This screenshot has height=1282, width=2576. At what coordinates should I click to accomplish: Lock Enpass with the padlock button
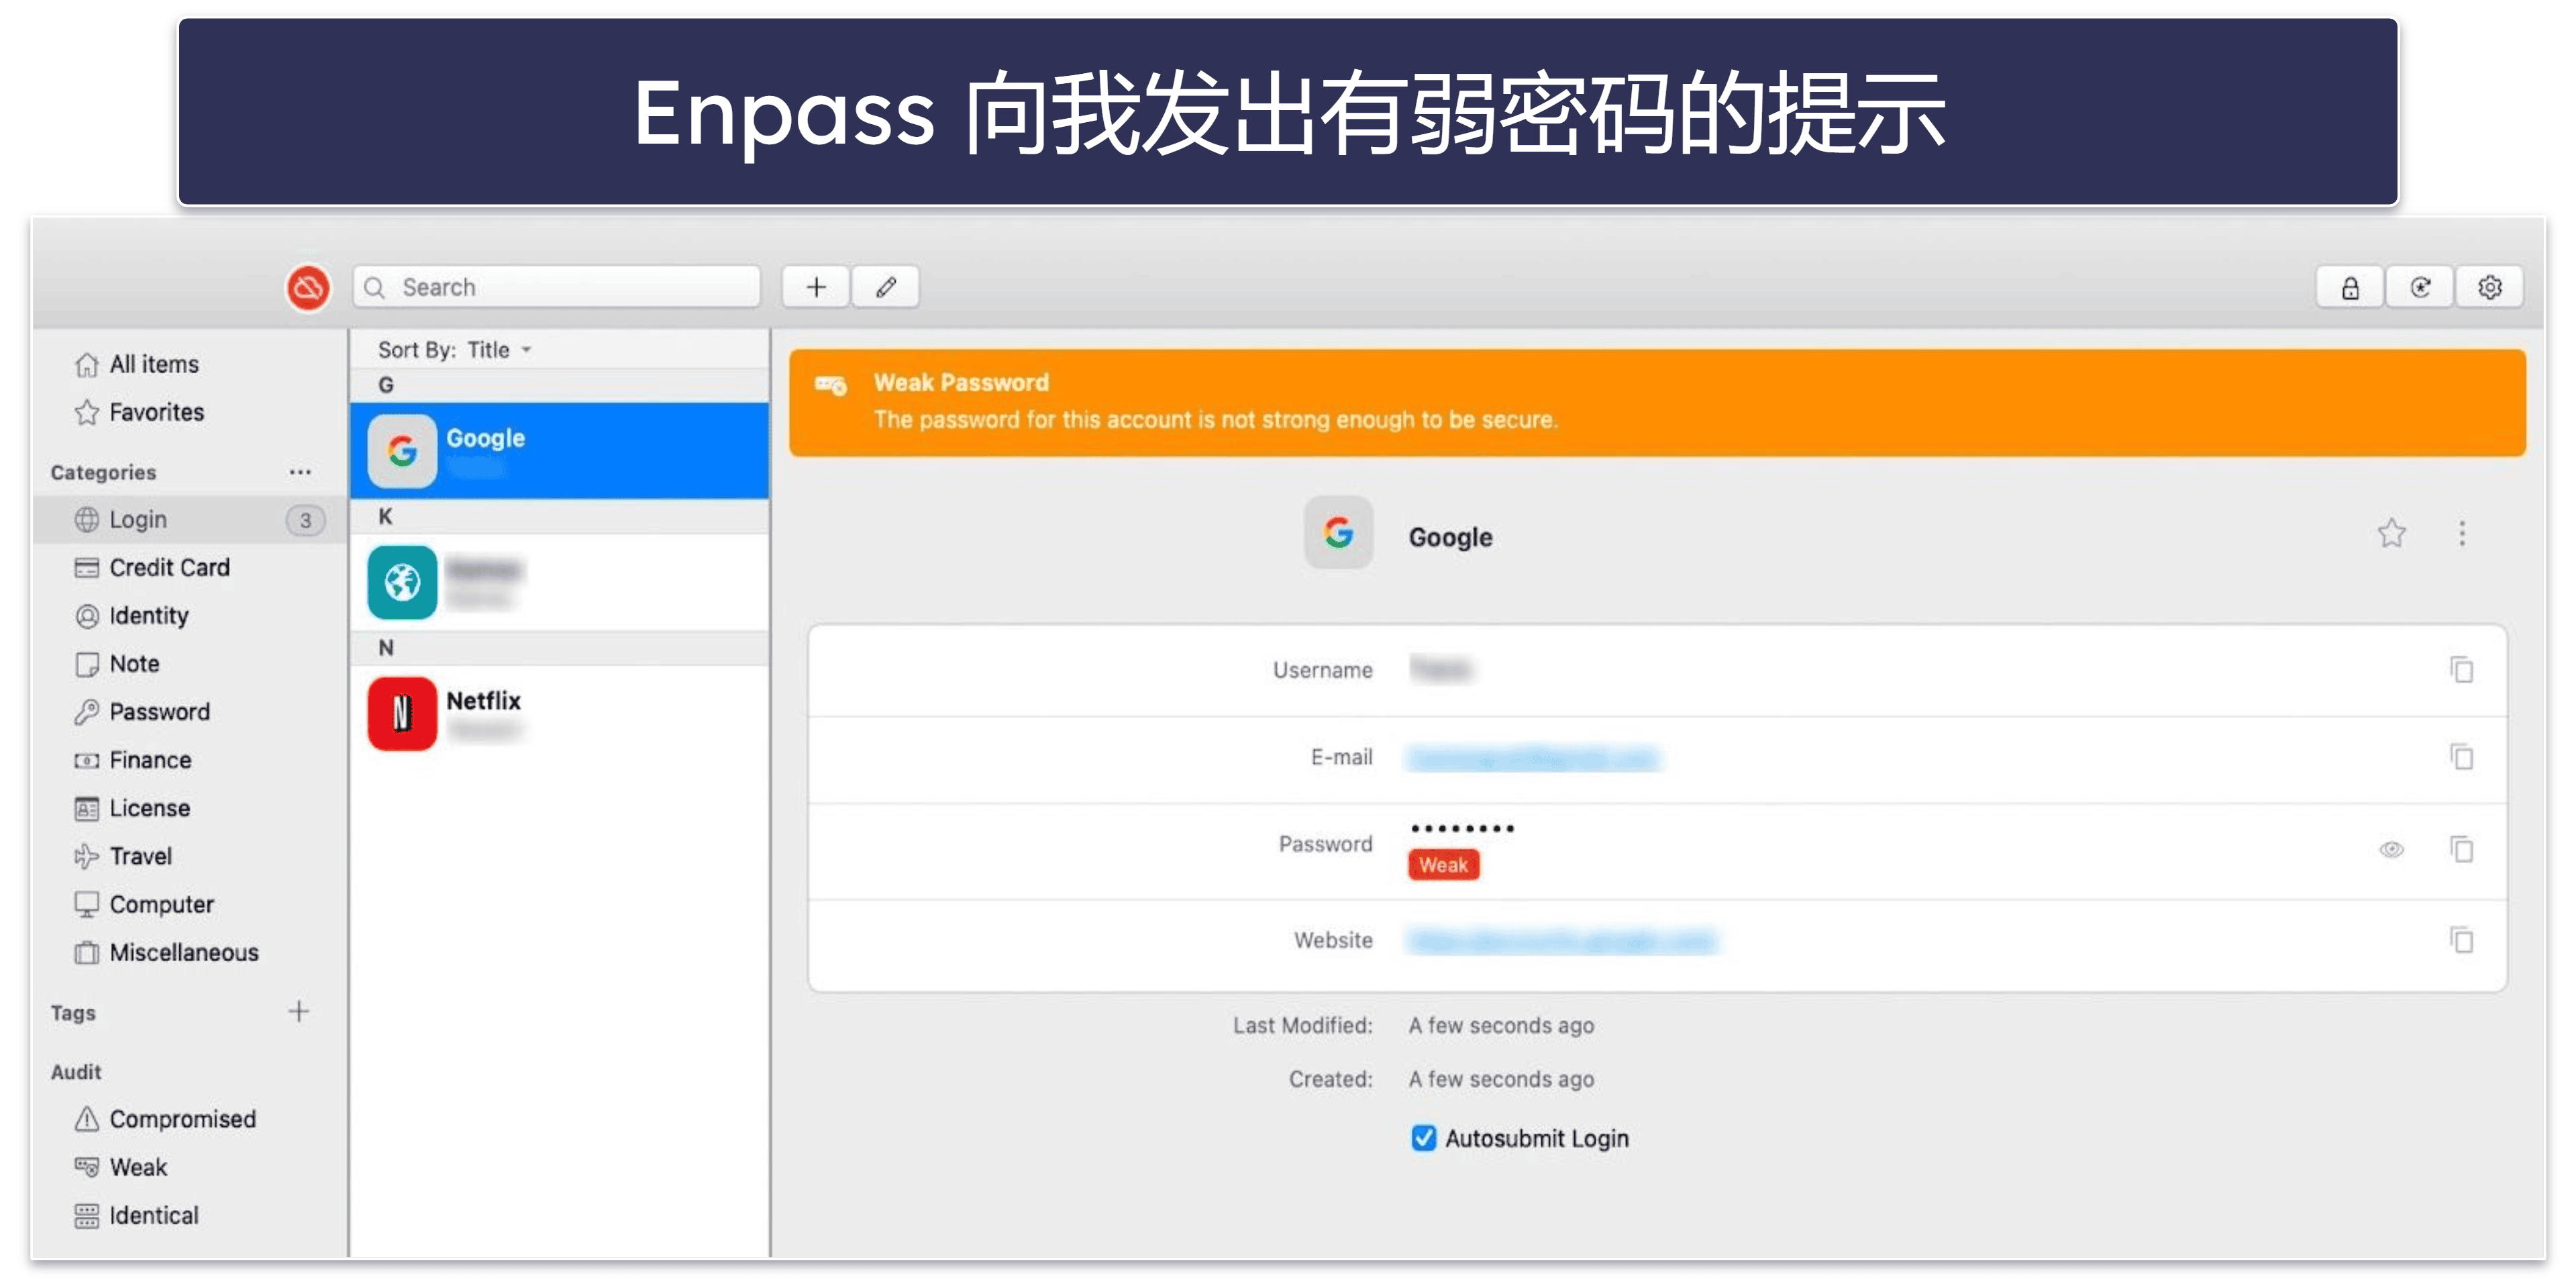coord(2350,288)
